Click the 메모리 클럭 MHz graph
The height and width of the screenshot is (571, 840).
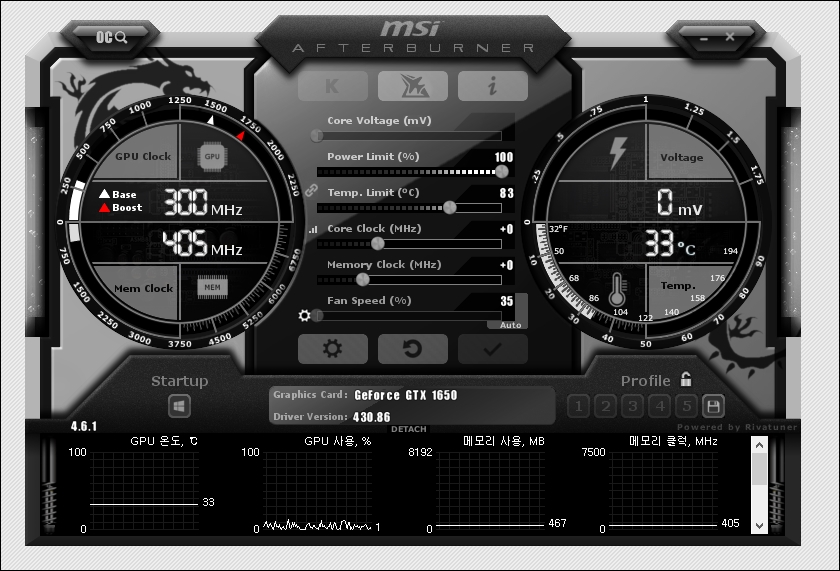point(663,492)
